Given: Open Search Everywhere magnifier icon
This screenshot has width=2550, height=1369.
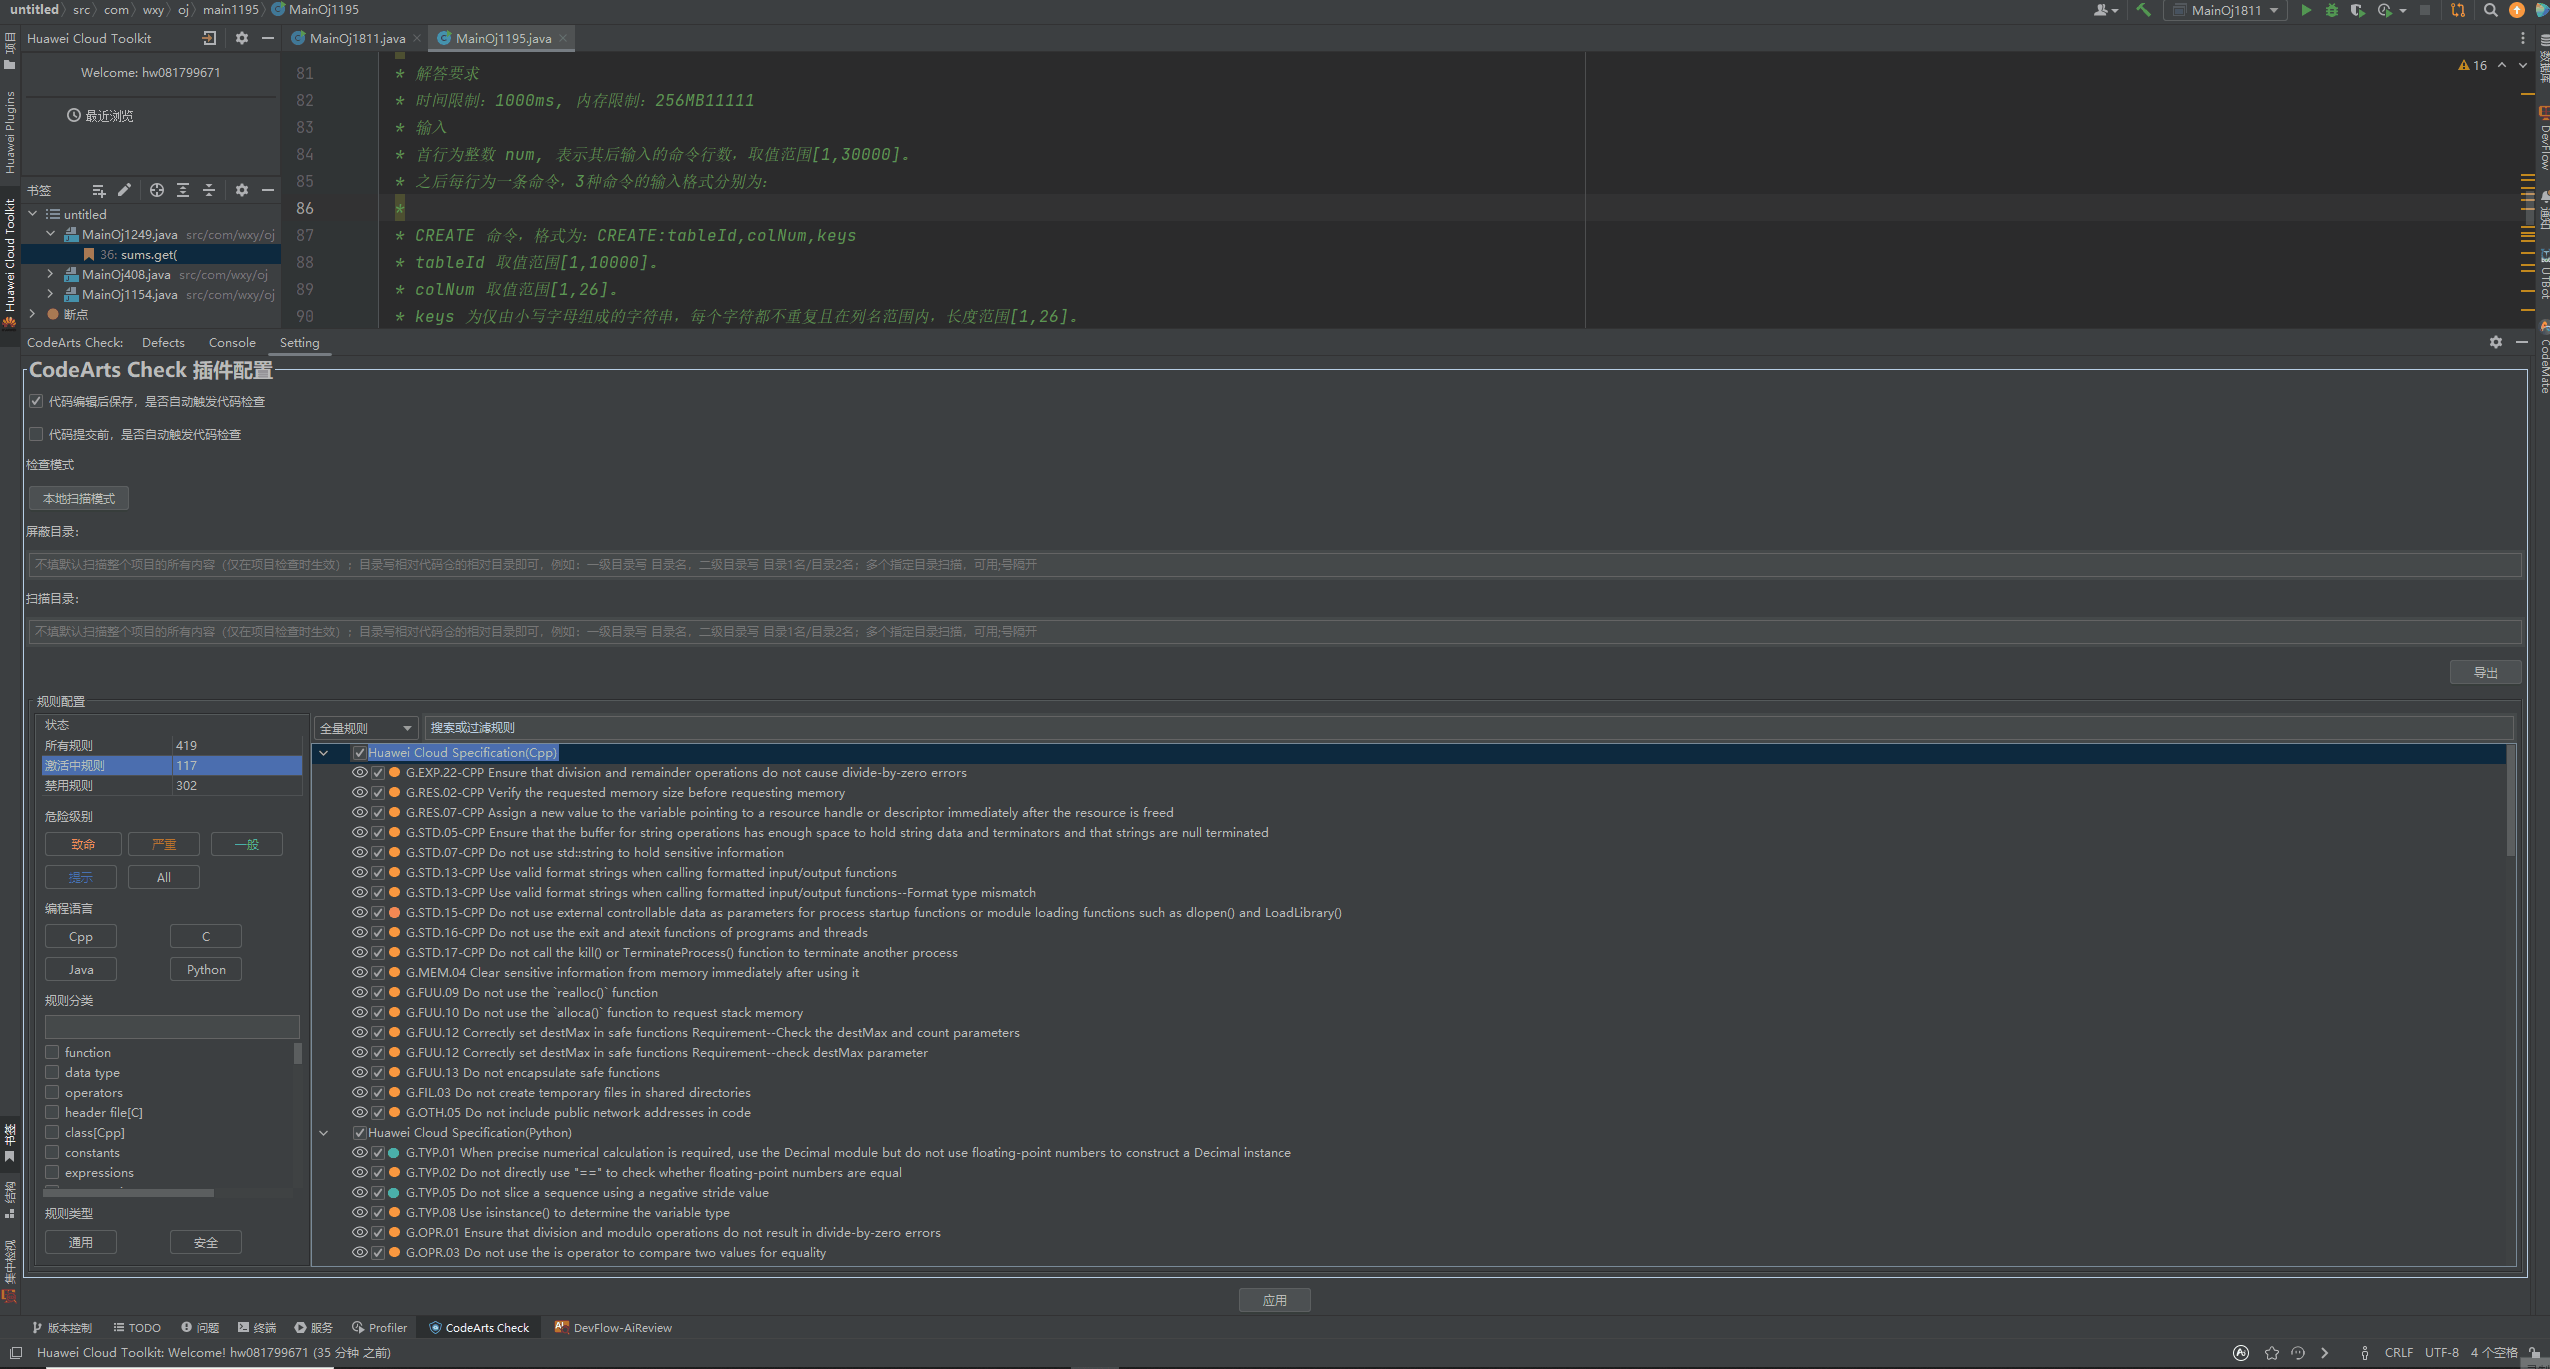Looking at the screenshot, I should tap(2490, 10).
